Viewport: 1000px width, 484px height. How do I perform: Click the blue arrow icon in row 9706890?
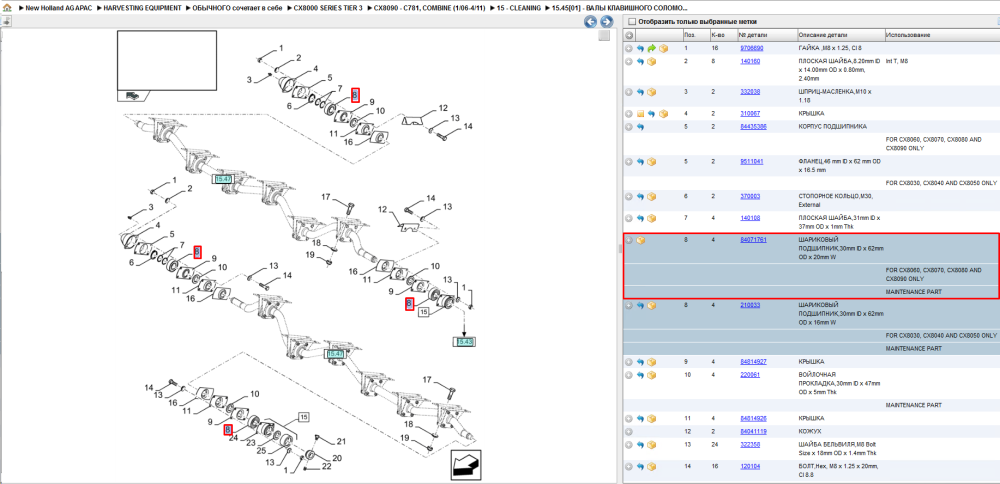click(640, 48)
